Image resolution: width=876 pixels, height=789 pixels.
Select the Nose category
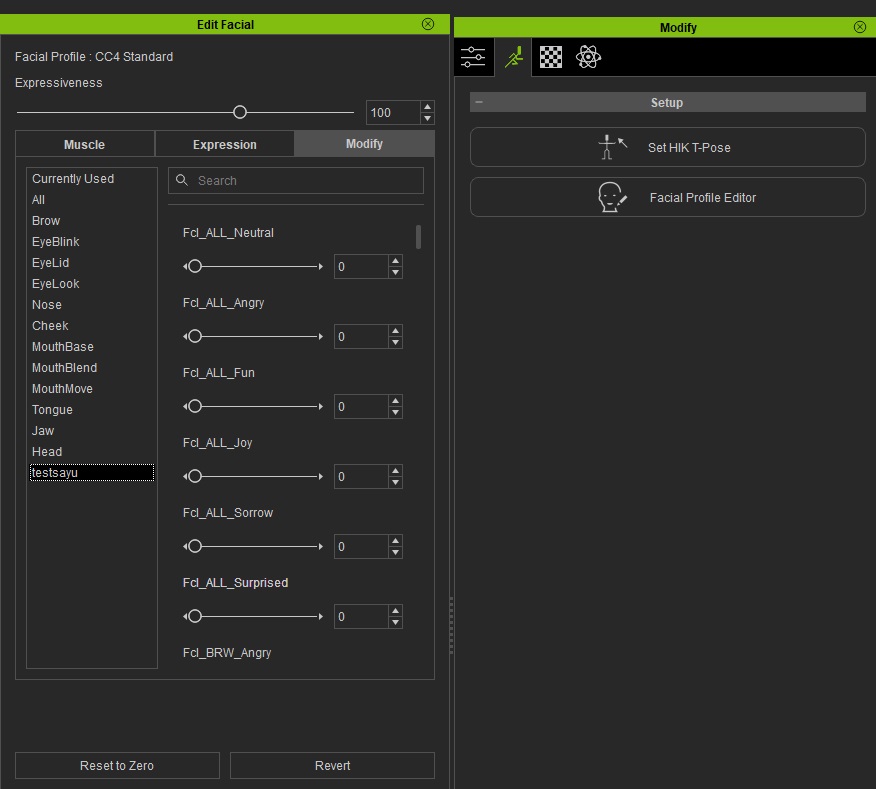pyautogui.click(x=46, y=305)
